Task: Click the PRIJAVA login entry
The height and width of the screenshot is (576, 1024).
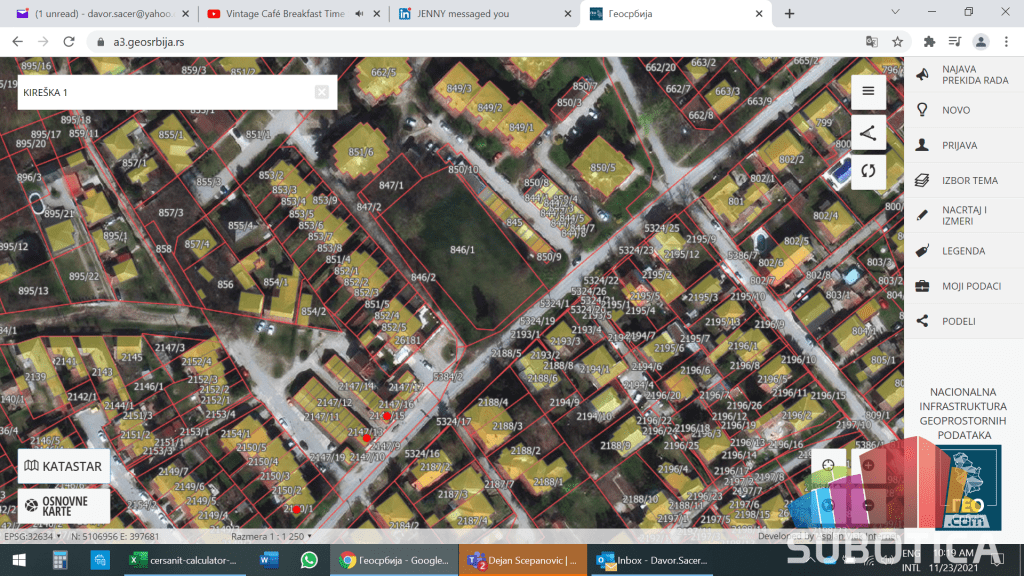Action: [959, 145]
